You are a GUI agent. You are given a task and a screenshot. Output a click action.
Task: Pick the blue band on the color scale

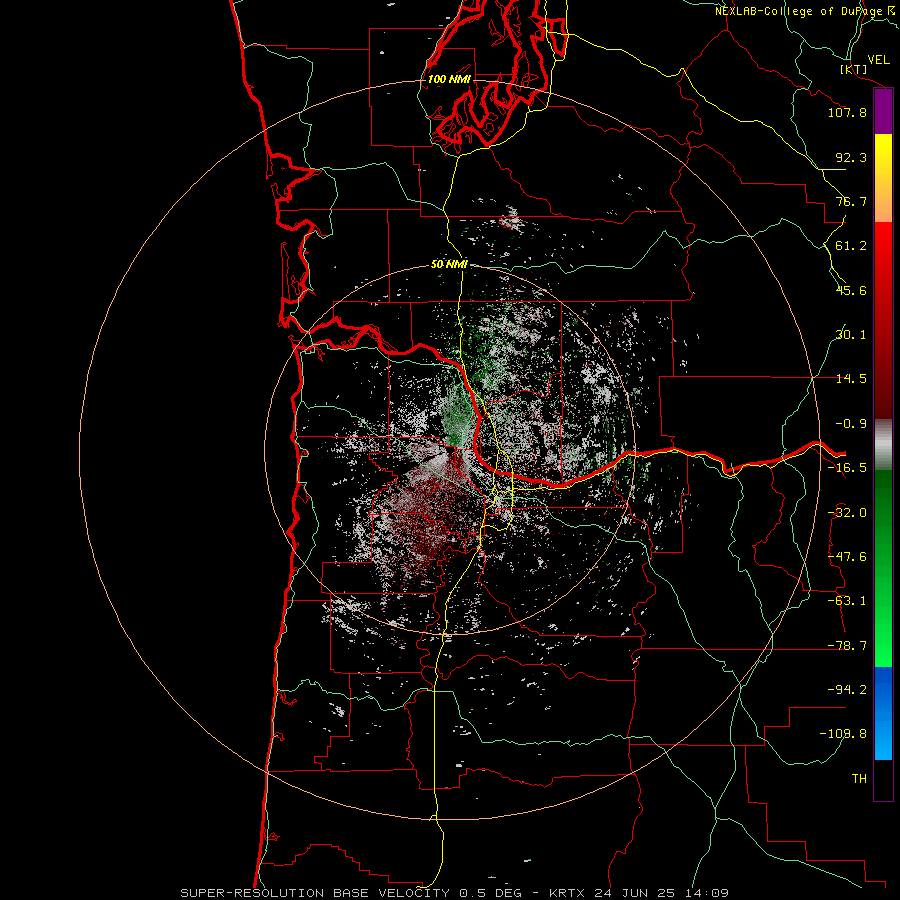point(883,713)
